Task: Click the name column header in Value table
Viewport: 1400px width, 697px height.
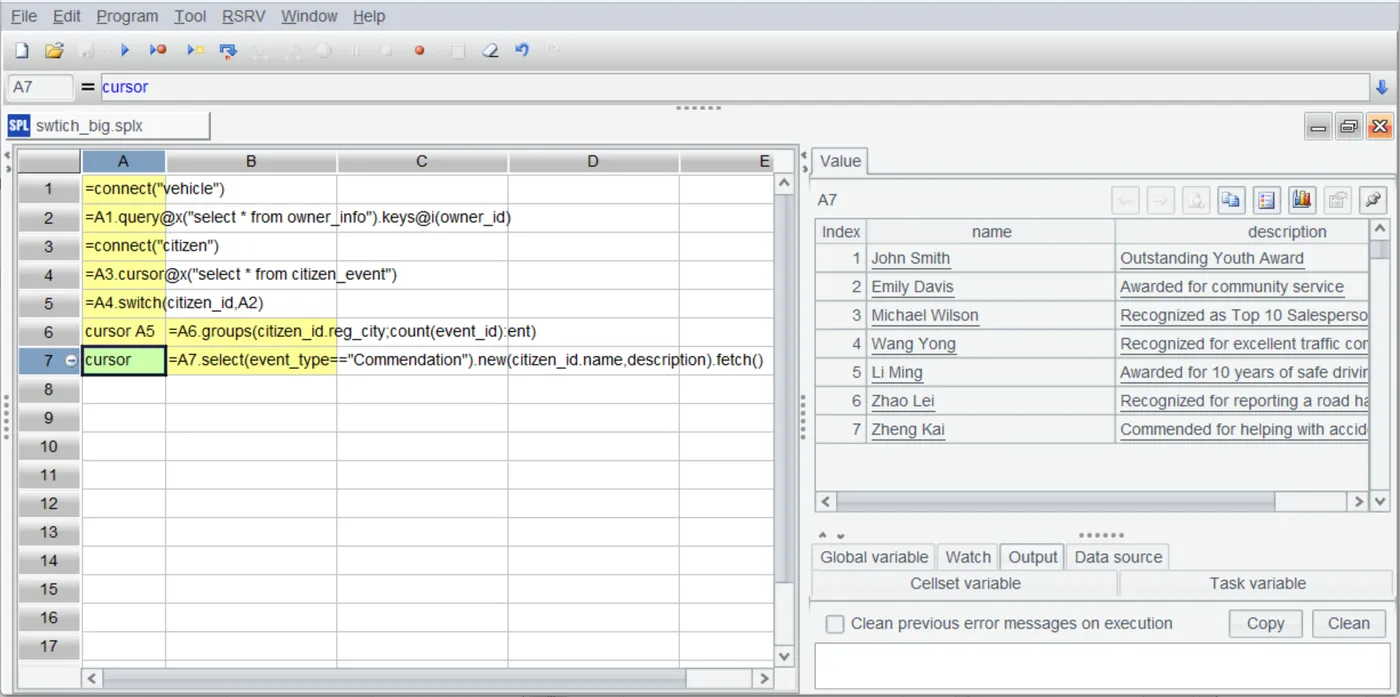Action: coord(991,232)
